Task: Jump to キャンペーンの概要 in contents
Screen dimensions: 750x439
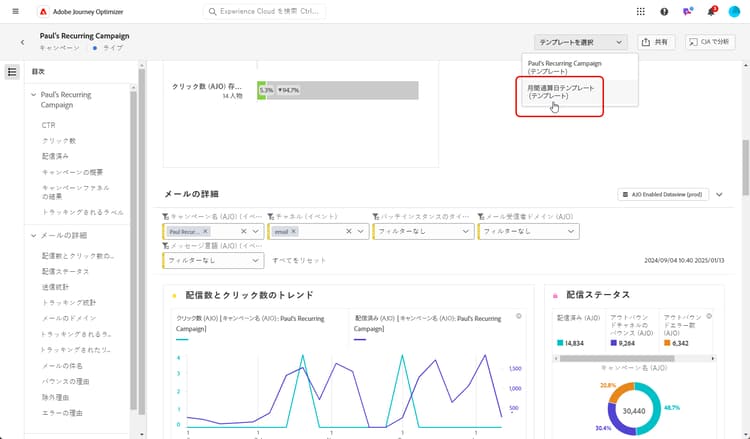Action: 72,172
